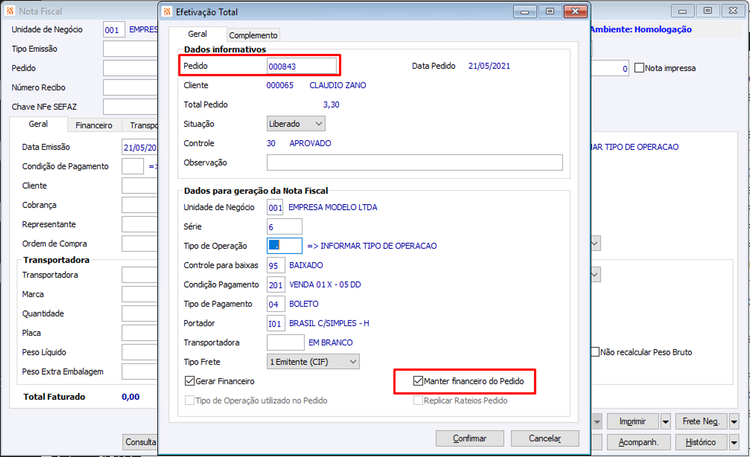Click the BRASIL C/SIMPLES - H text

tap(329, 323)
